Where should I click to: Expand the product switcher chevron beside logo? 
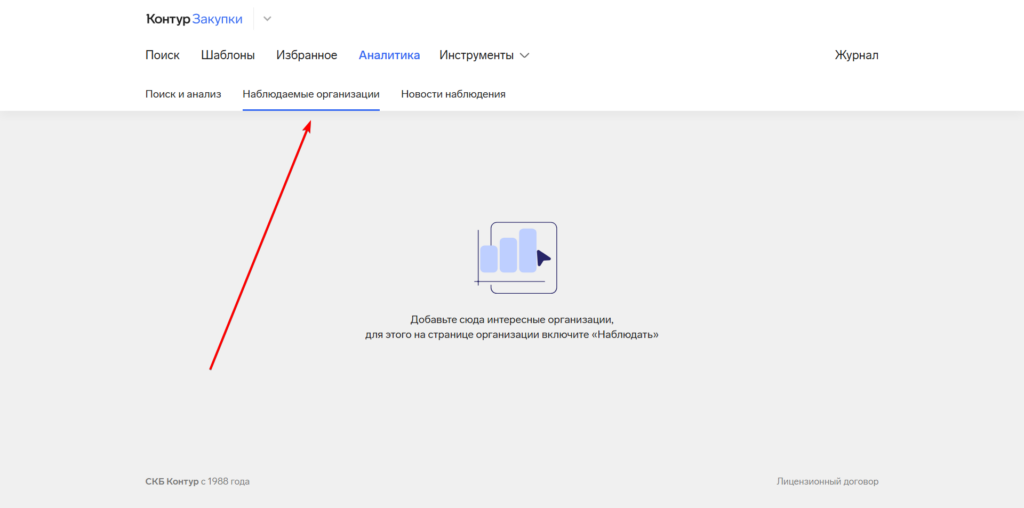pyautogui.click(x=267, y=19)
